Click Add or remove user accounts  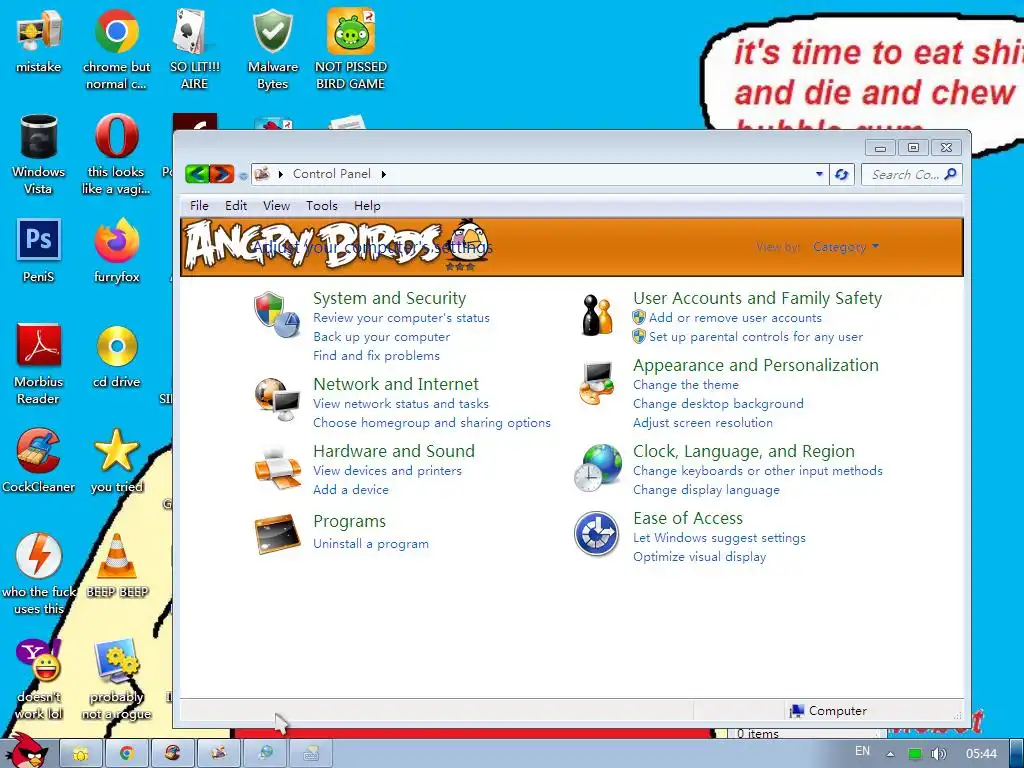[x=735, y=318]
